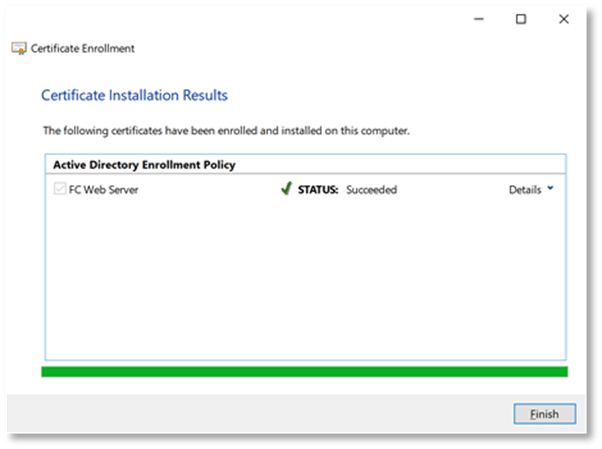Screen dimensions: 602x449
Task: Click the STATUS label text
Action: (x=319, y=190)
